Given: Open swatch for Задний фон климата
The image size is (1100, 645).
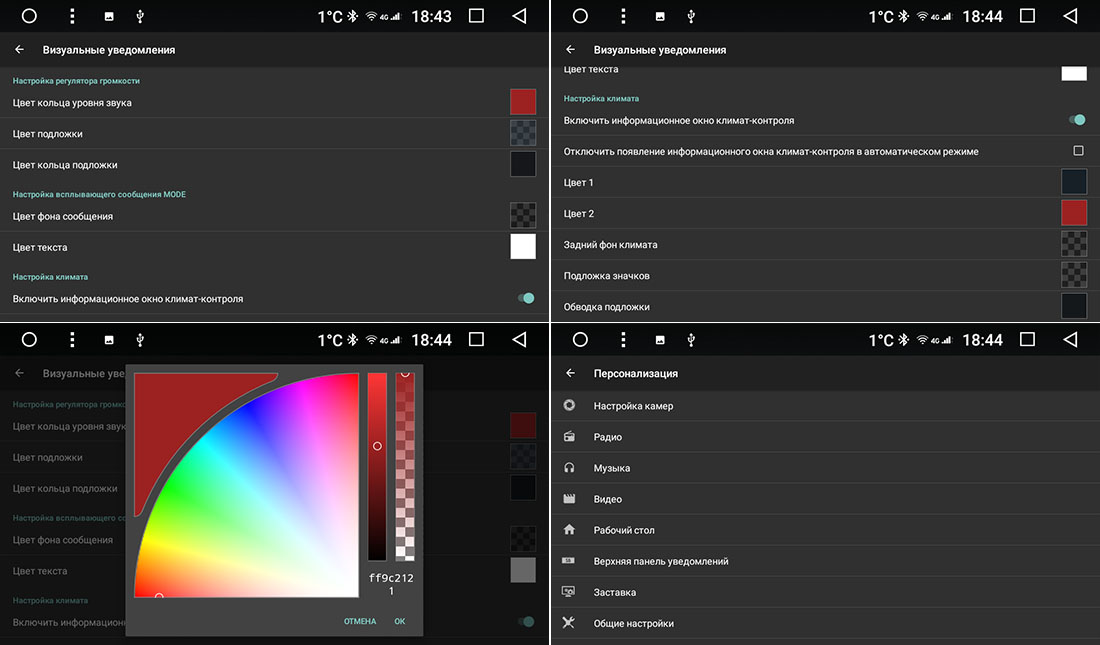Looking at the screenshot, I should click(1074, 244).
